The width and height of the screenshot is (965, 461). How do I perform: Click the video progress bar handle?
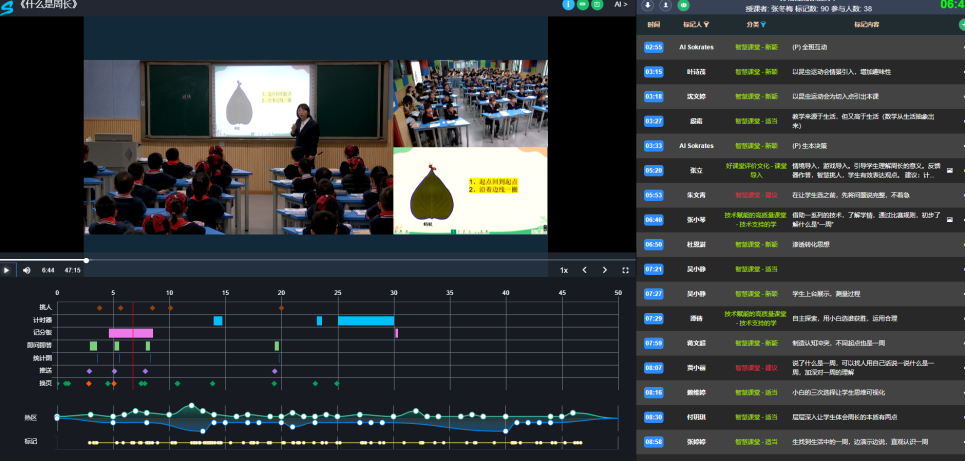pos(86,260)
